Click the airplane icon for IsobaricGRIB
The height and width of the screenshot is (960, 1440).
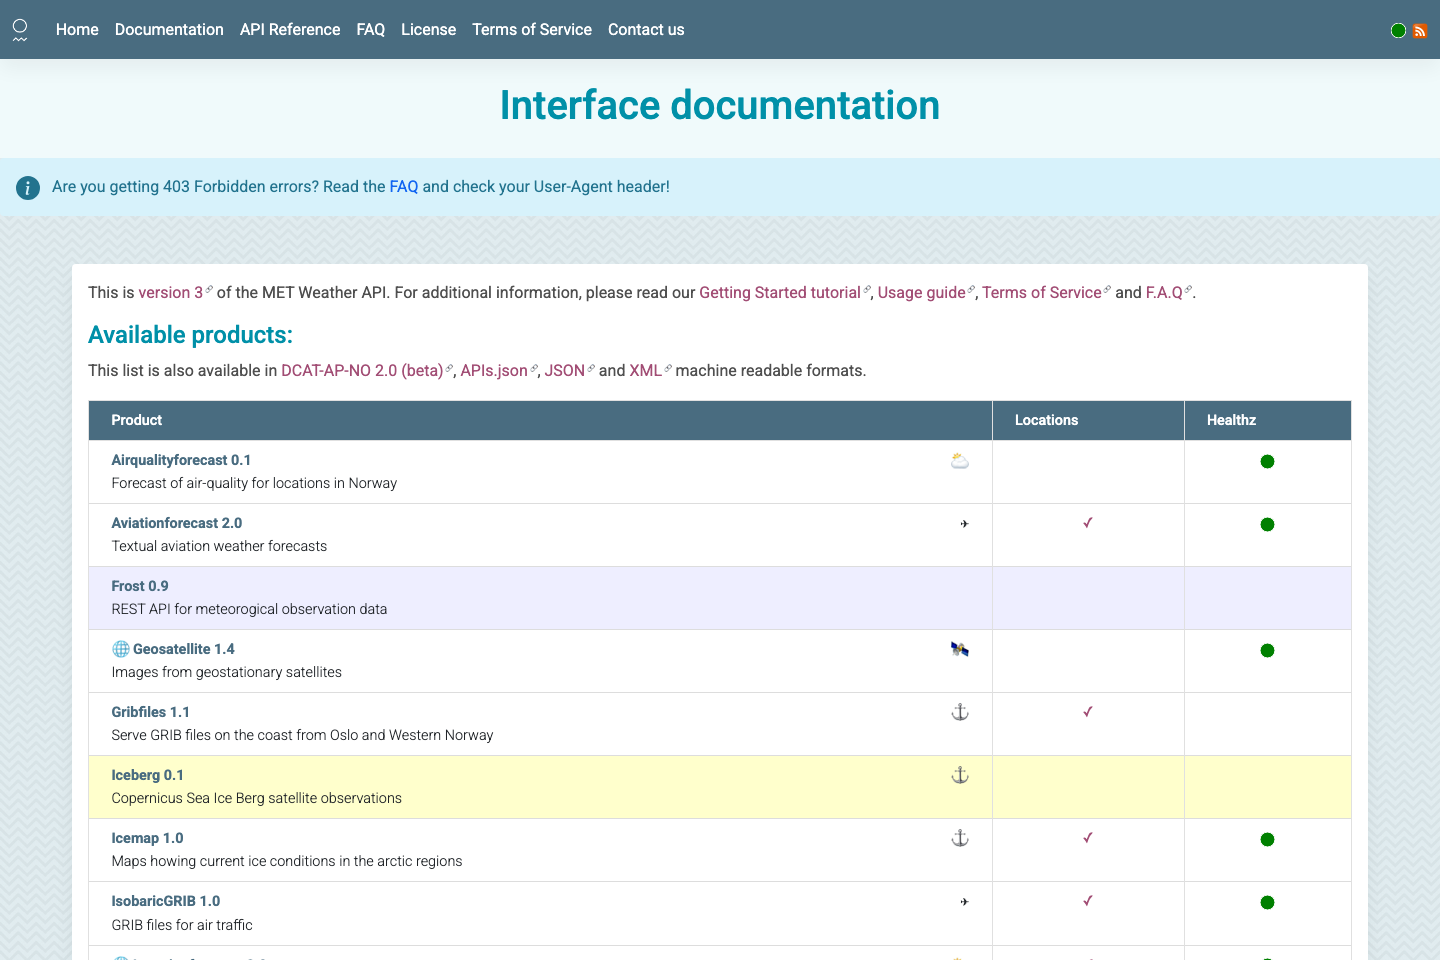coord(963,901)
